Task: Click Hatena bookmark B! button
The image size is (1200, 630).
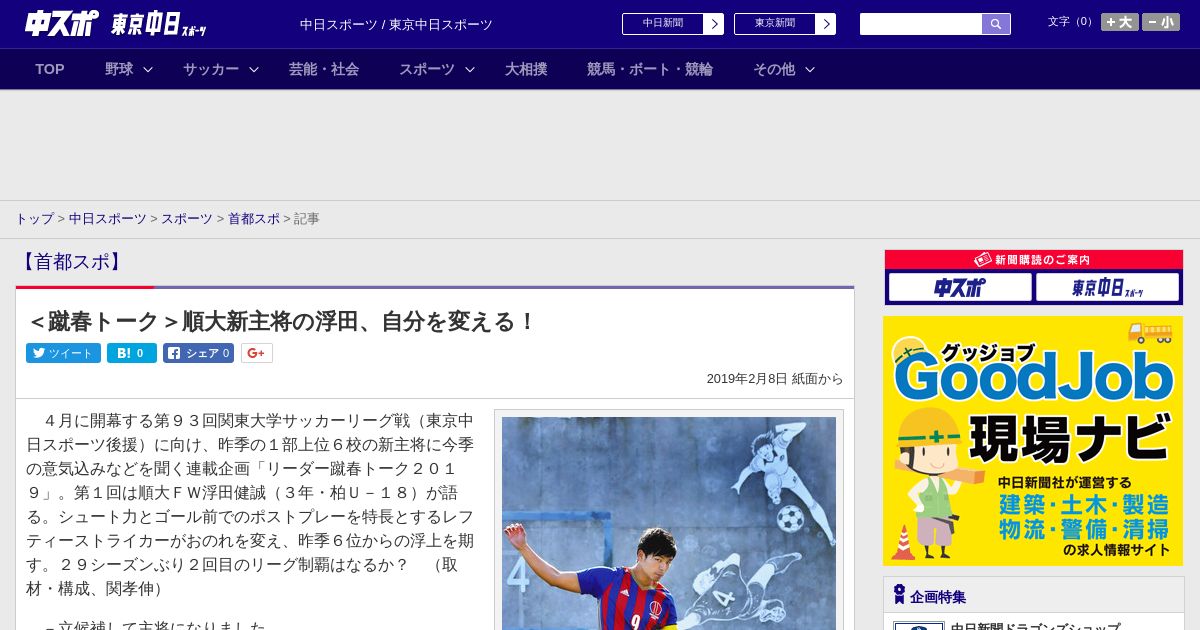Action: [132, 353]
